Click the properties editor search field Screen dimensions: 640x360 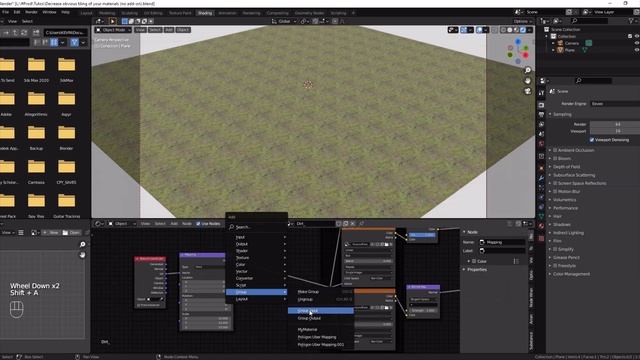coord(593,81)
